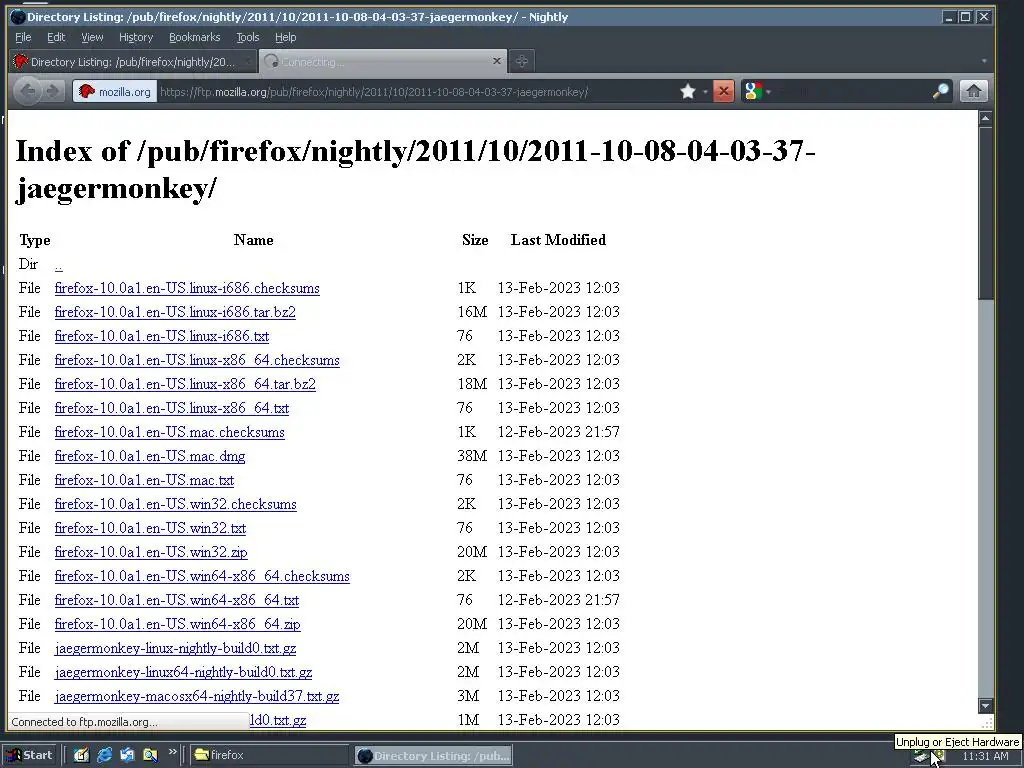Click the forward navigation arrow

[x=52, y=91]
